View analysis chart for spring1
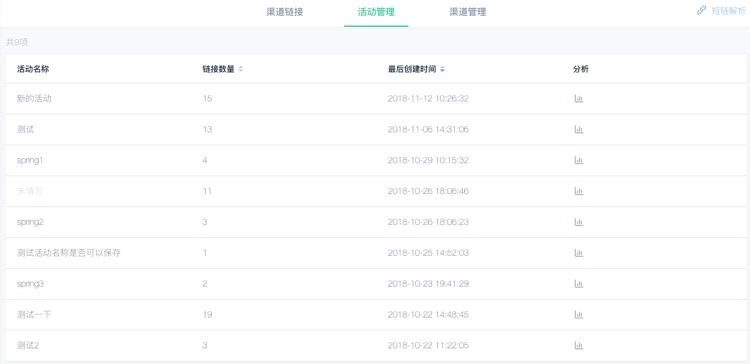 [578, 160]
